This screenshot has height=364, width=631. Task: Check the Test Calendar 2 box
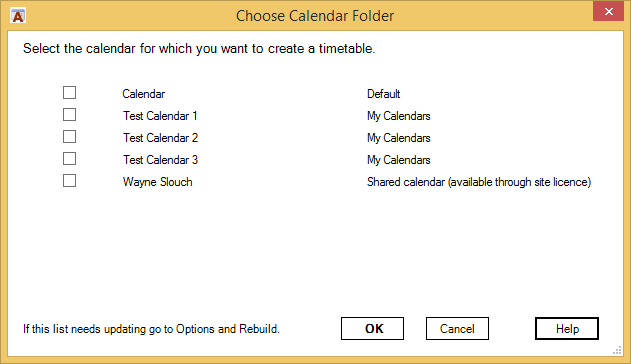pyautogui.click(x=69, y=137)
